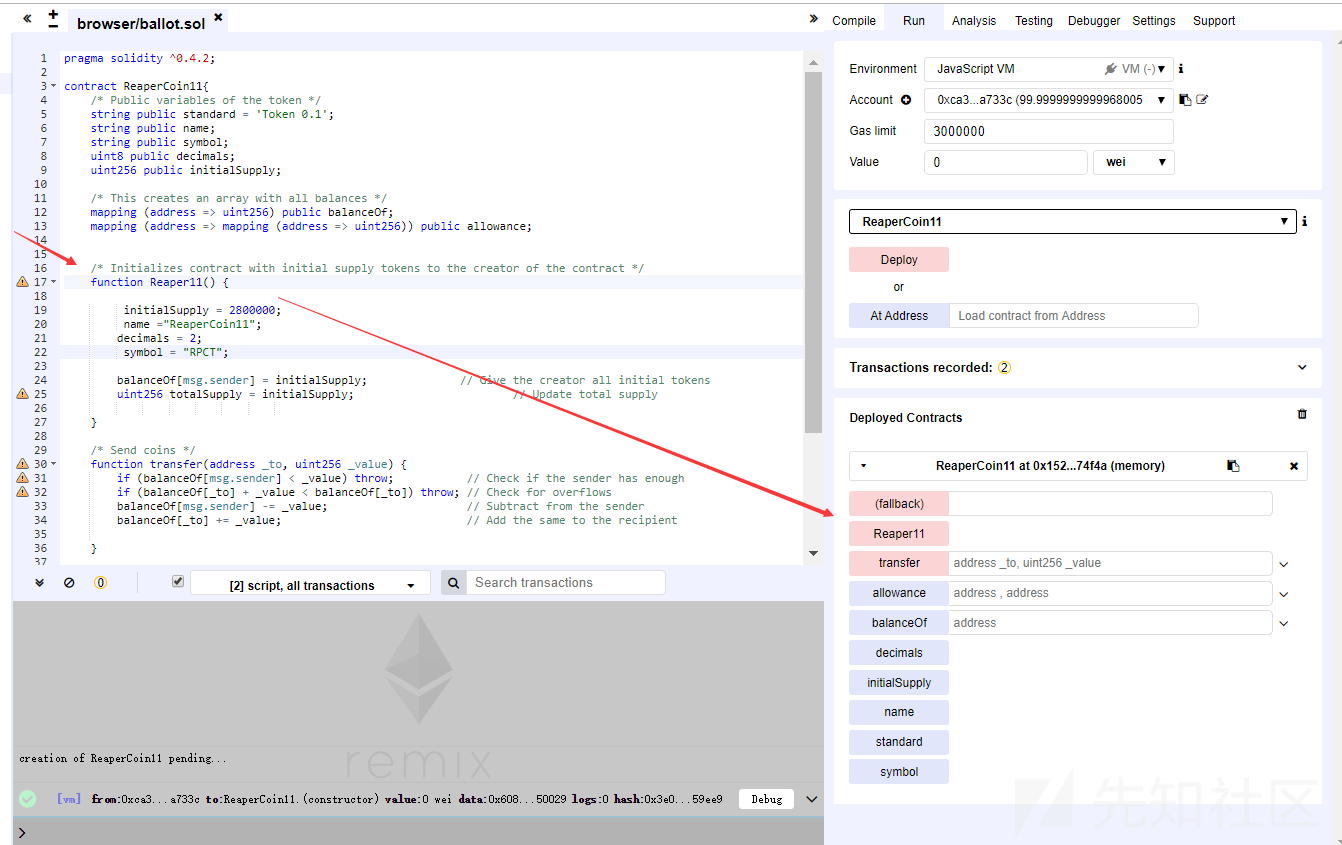The image size is (1342, 845).
Task: Expand the transaction log details chevron
Action: (x=812, y=799)
